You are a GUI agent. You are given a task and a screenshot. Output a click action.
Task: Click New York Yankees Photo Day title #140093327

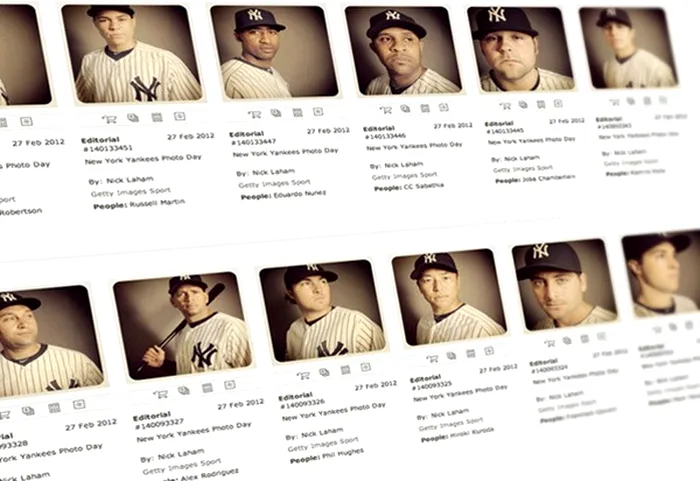click(194, 432)
